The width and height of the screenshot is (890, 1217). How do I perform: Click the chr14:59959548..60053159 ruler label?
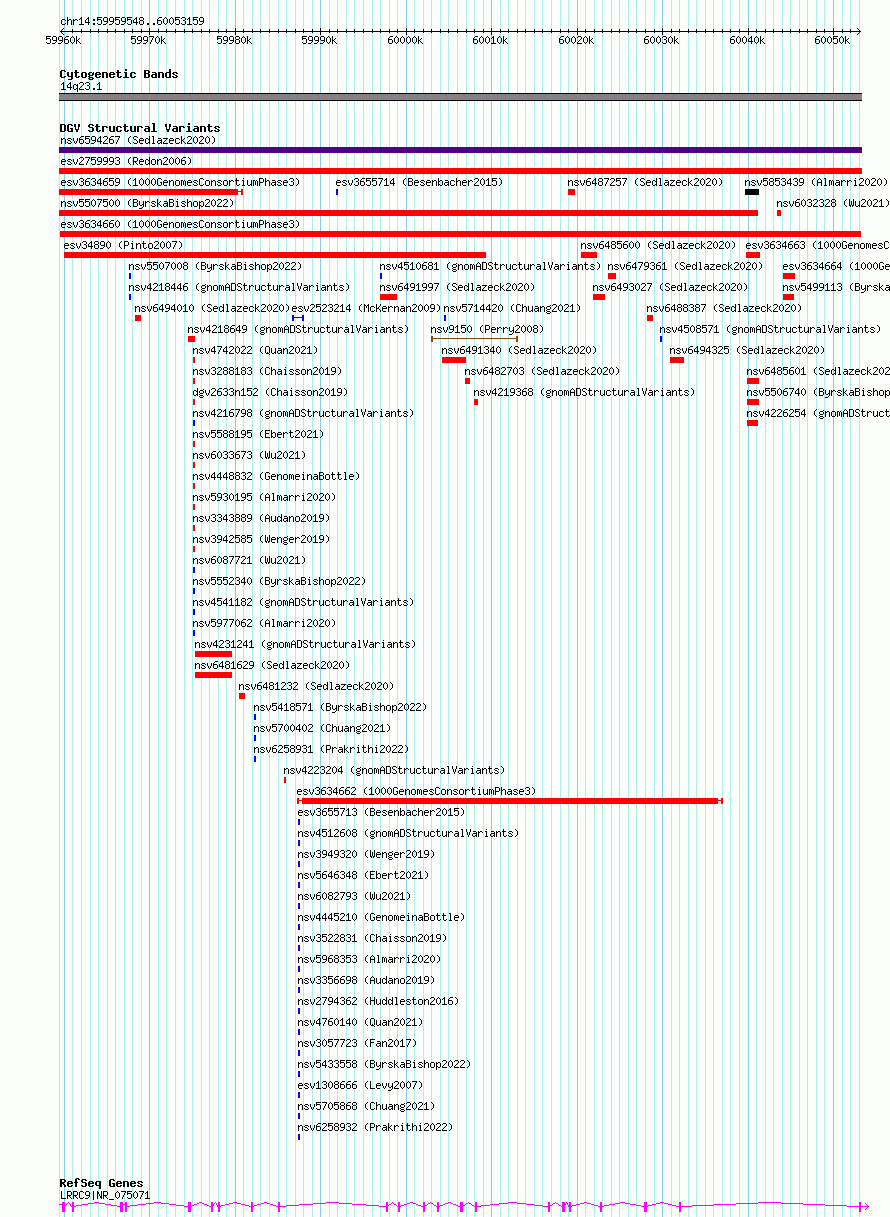132,21
